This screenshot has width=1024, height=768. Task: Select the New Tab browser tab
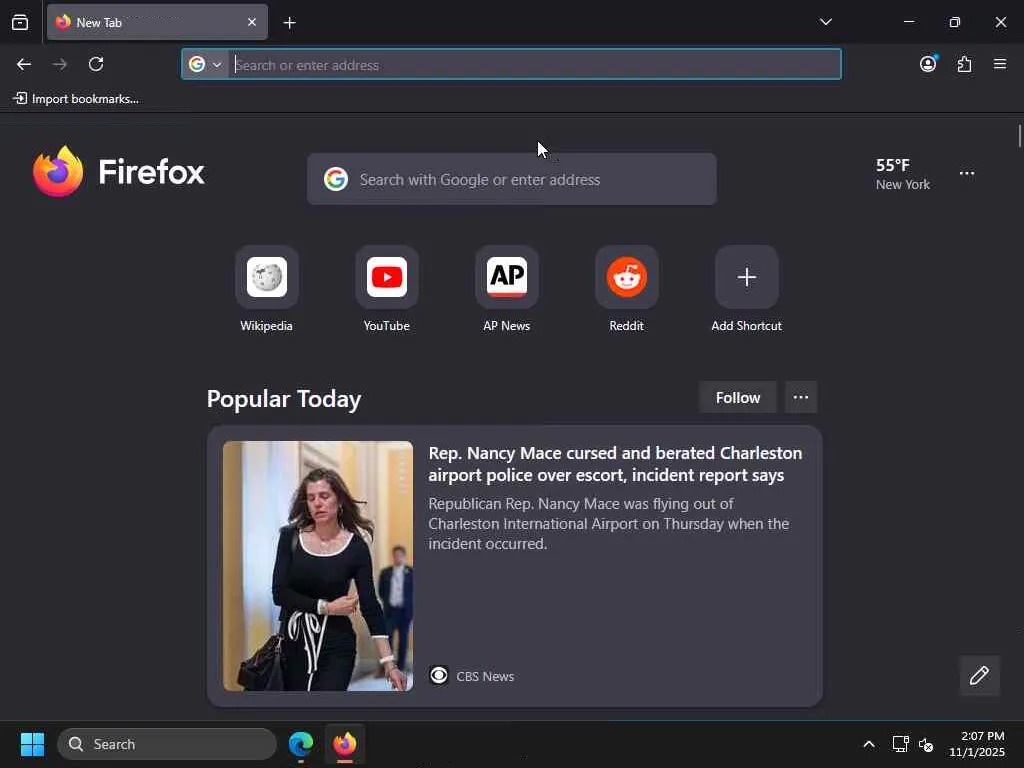point(157,22)
